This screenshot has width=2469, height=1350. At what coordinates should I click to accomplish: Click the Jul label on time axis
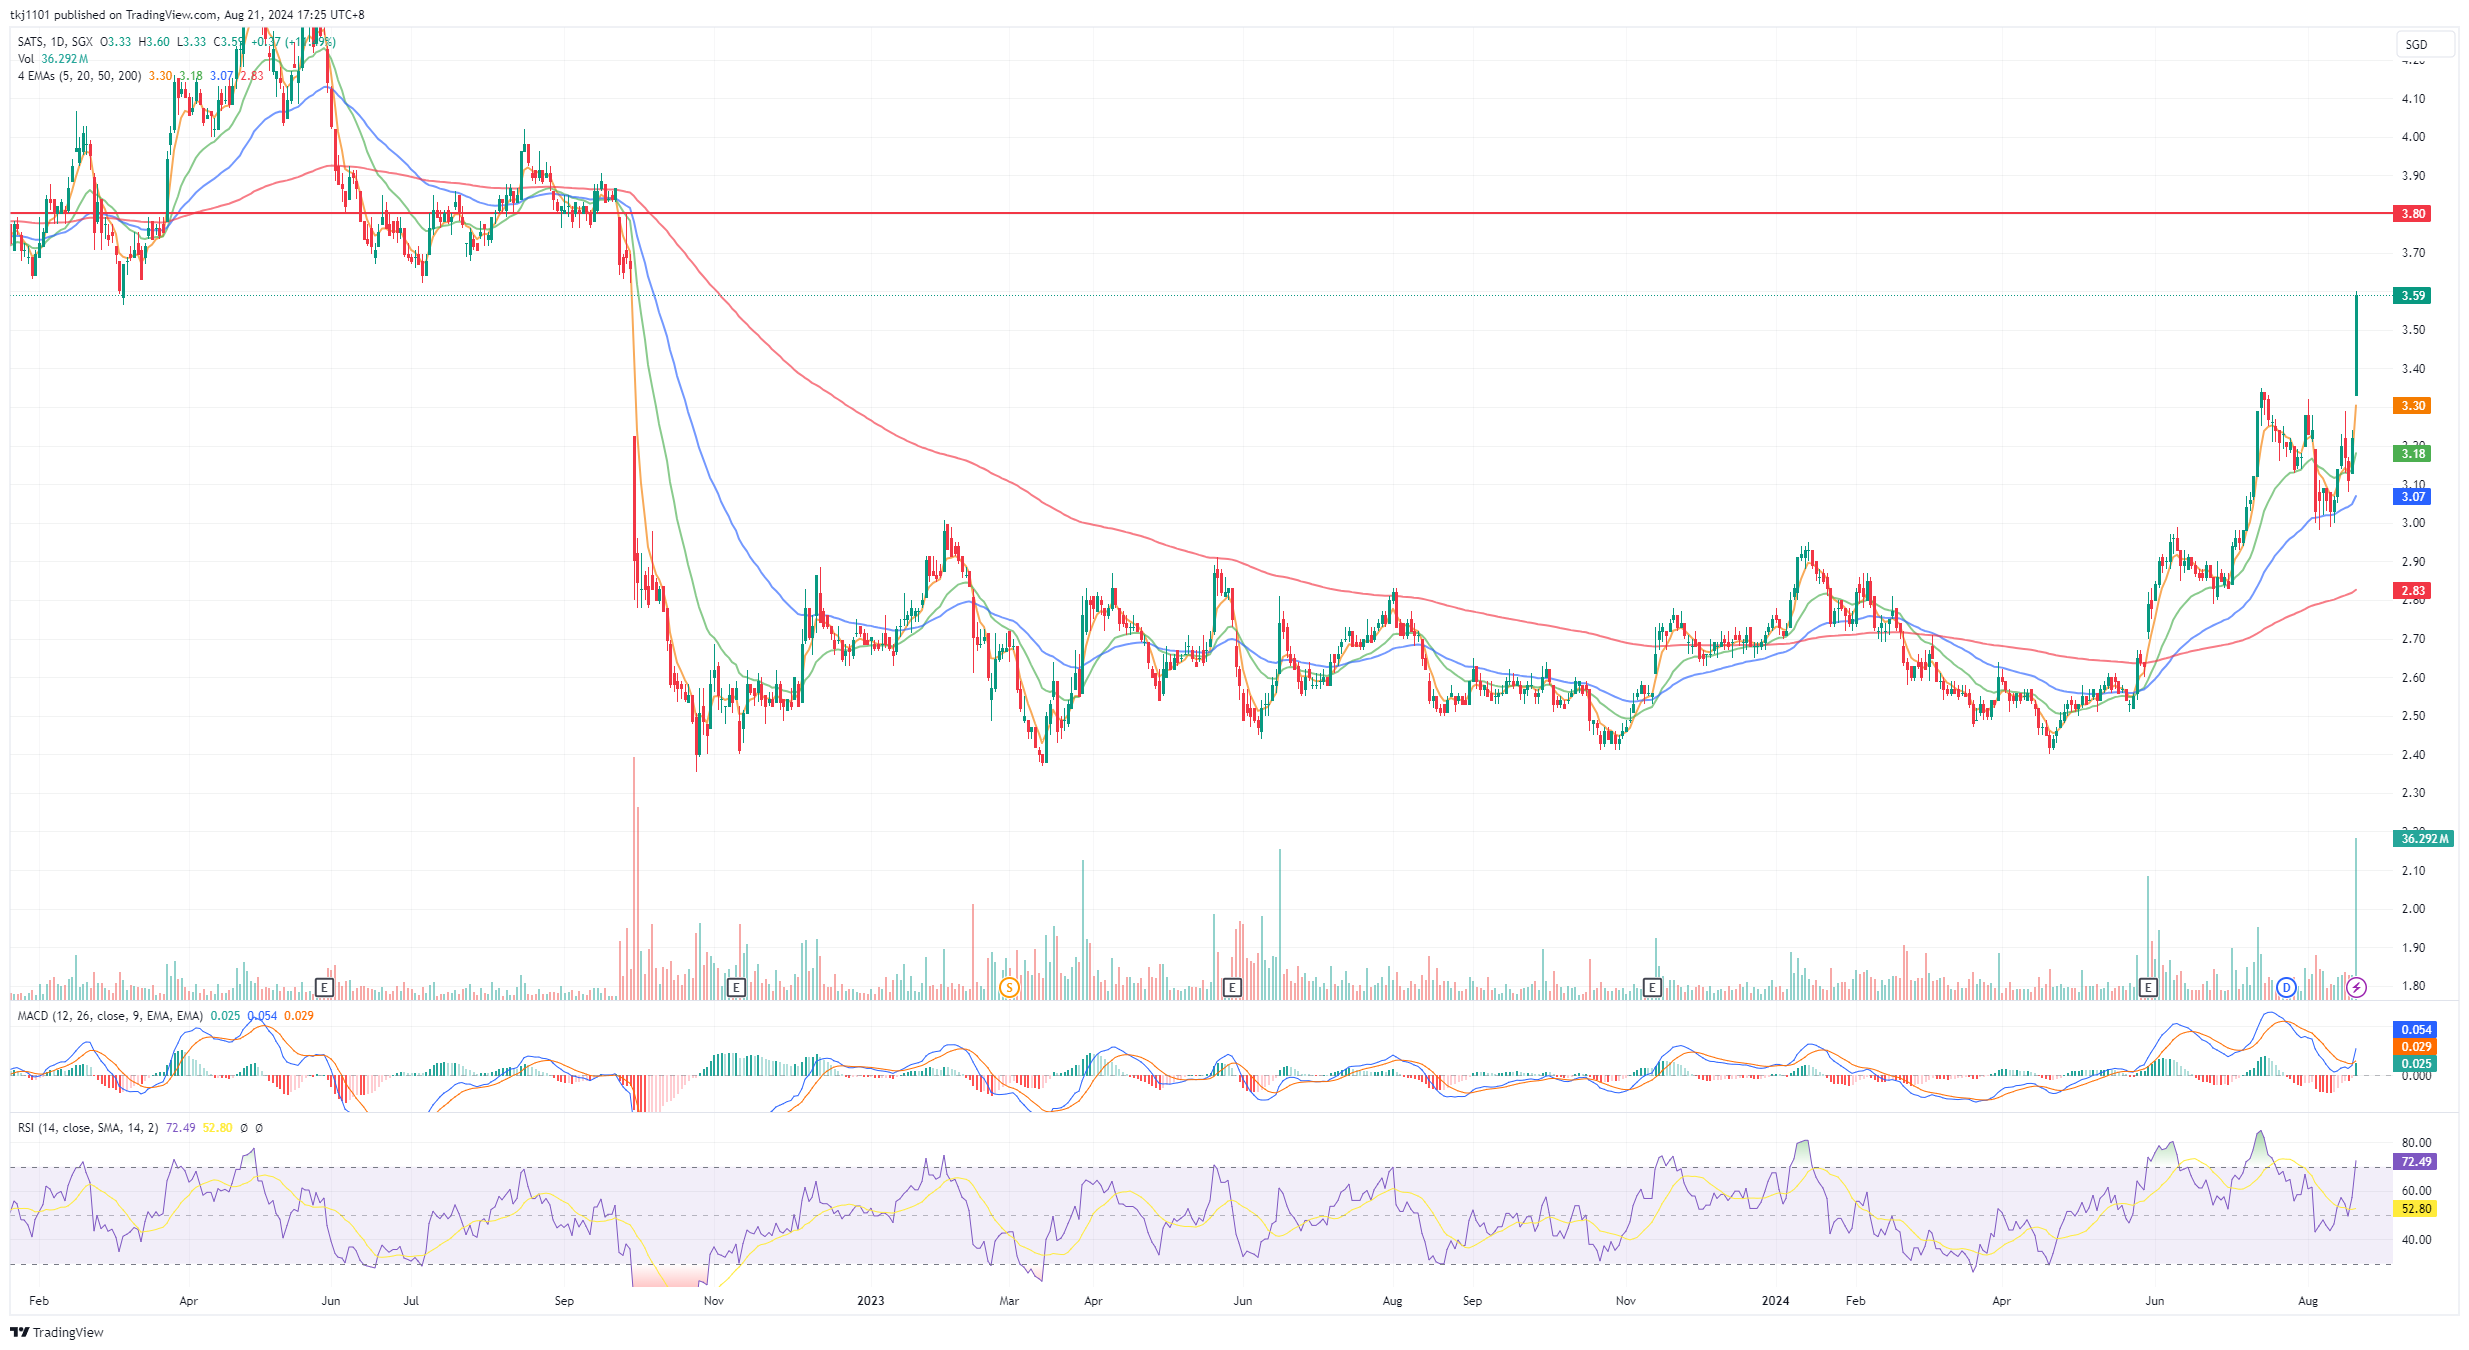tap(411, 1301)
